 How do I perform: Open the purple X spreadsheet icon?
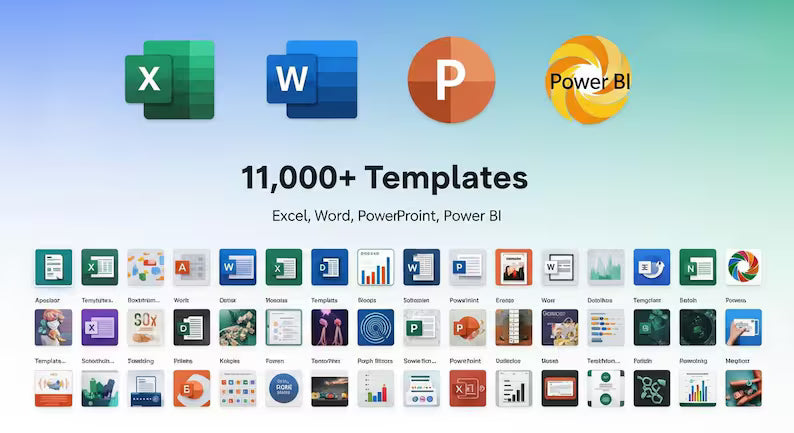point(100,328)
